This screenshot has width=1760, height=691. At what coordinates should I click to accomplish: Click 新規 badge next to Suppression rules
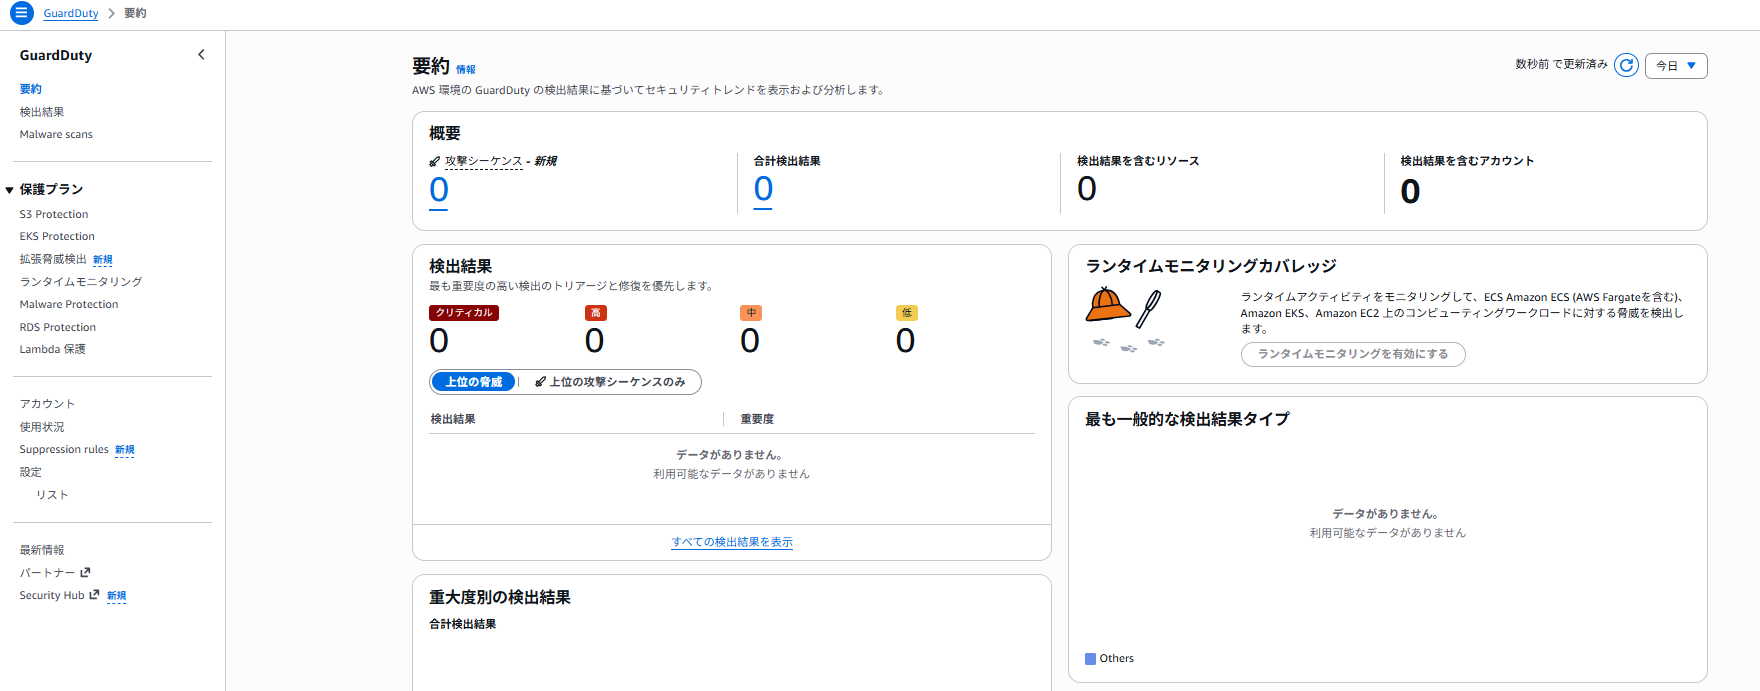124,450
